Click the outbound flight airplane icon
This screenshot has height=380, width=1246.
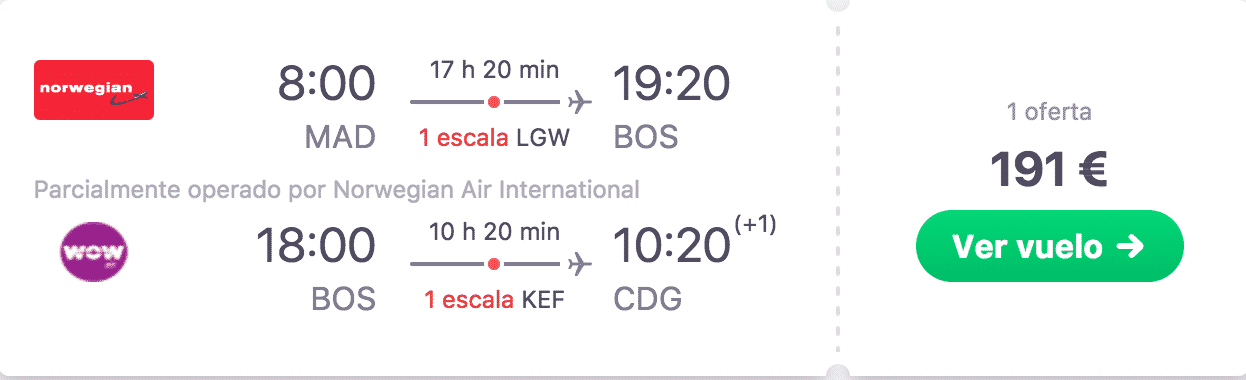pyautogui.click(x=578, y=101)
